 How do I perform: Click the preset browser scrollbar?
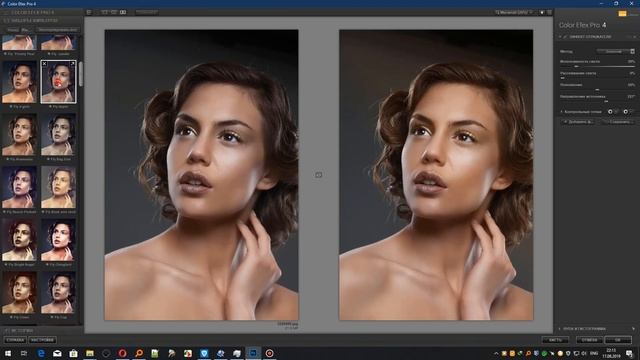(x=81, y=74)
